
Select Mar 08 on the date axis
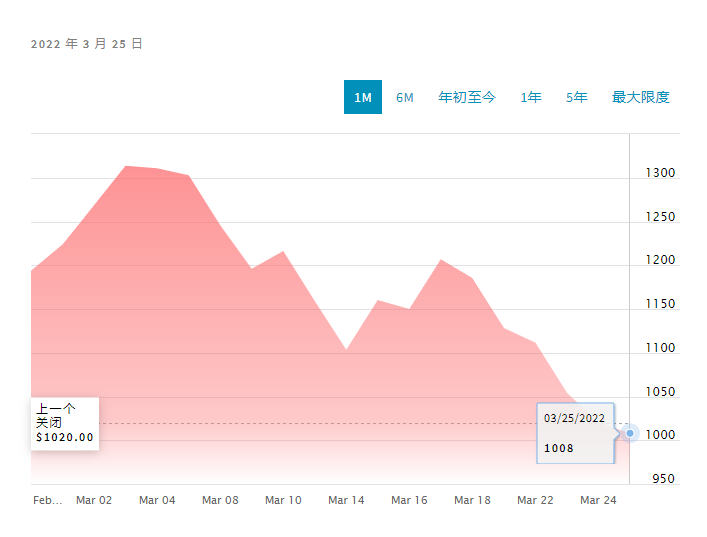tap(220, 500)
